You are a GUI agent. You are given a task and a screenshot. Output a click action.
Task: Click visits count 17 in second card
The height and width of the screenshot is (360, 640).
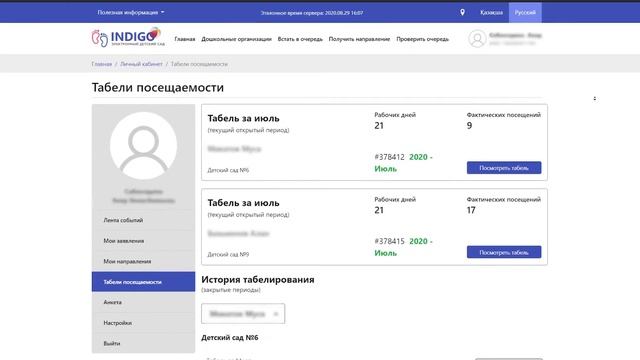tap(471, 210)
